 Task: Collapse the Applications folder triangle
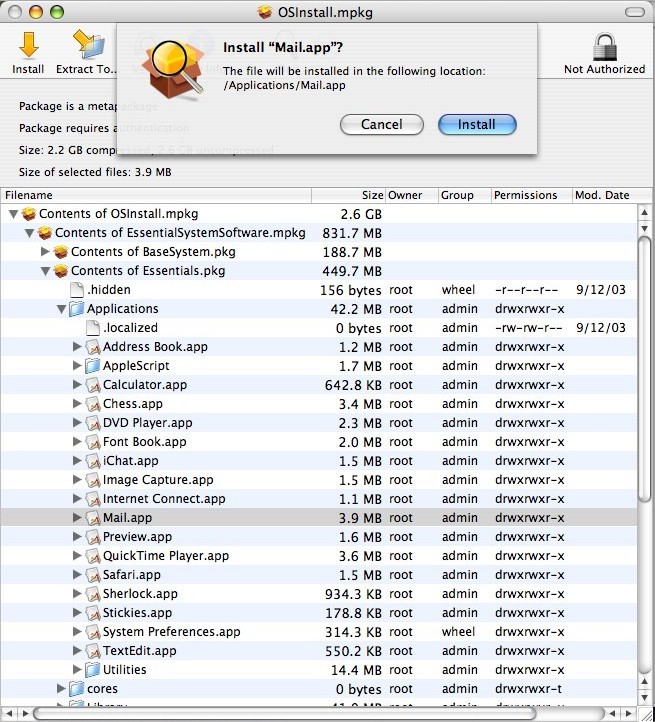coord(61,309)
